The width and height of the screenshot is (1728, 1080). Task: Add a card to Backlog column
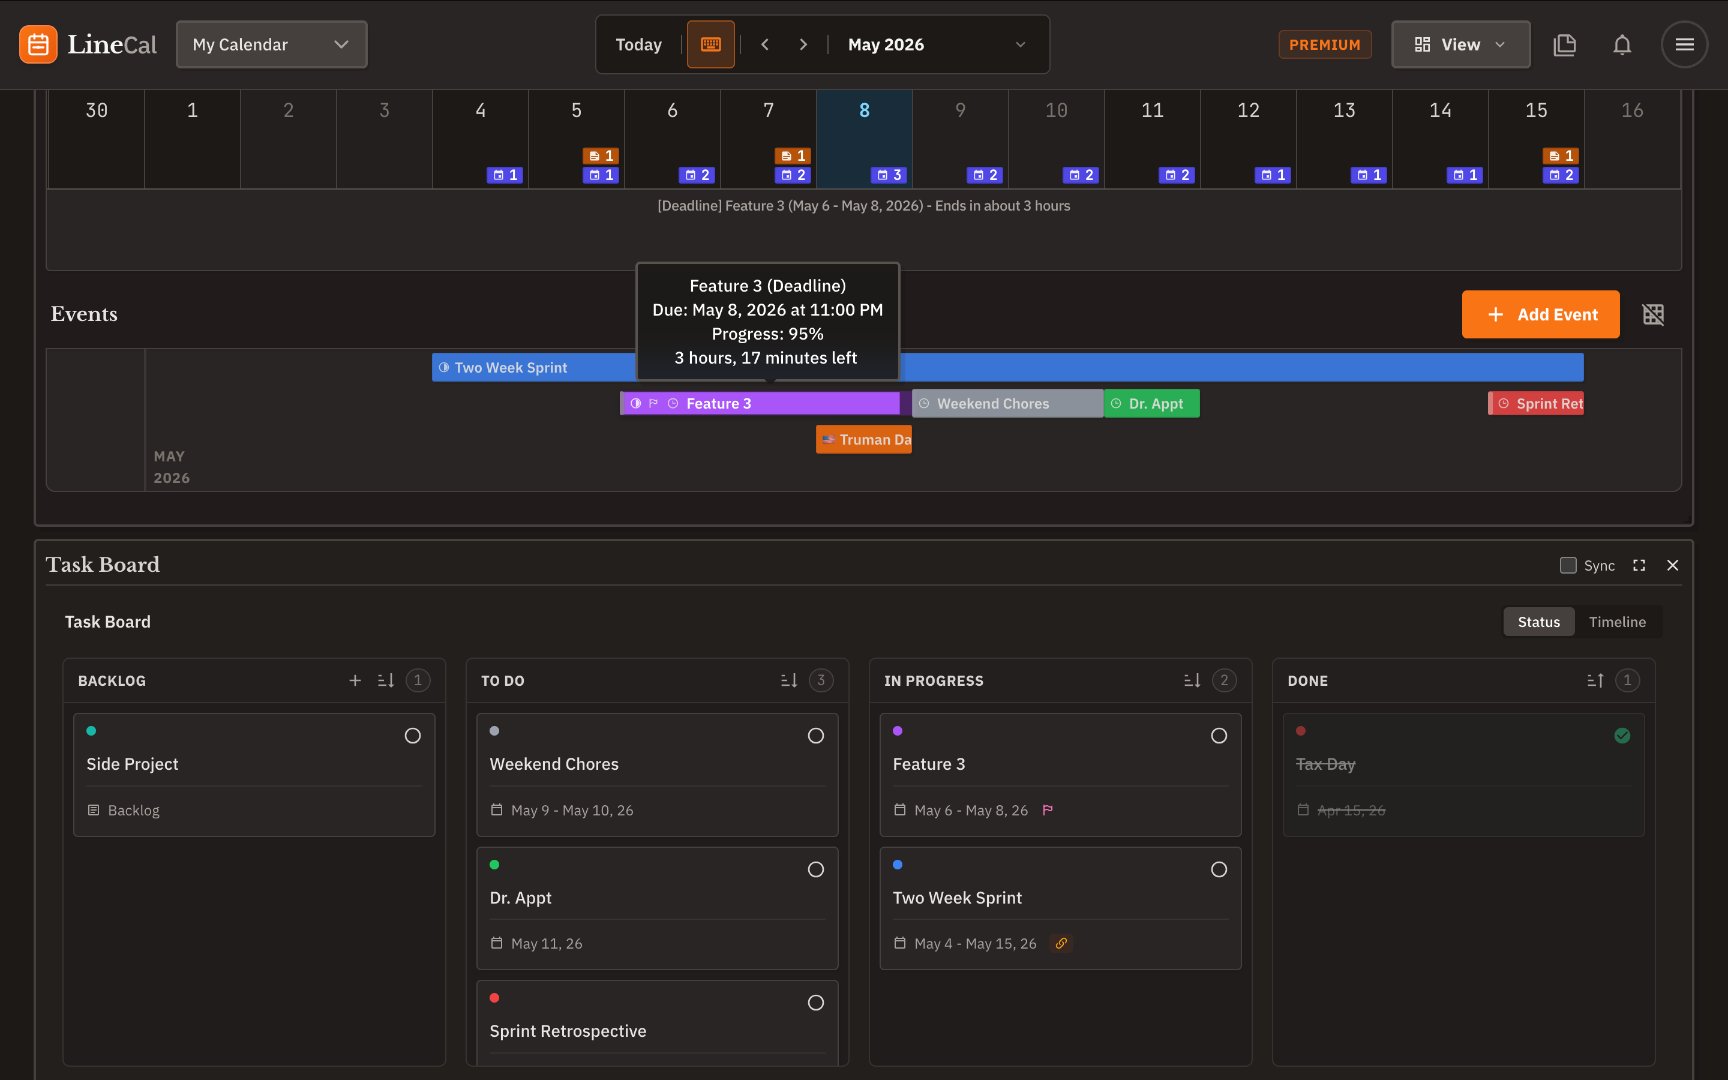pos(355,680)
